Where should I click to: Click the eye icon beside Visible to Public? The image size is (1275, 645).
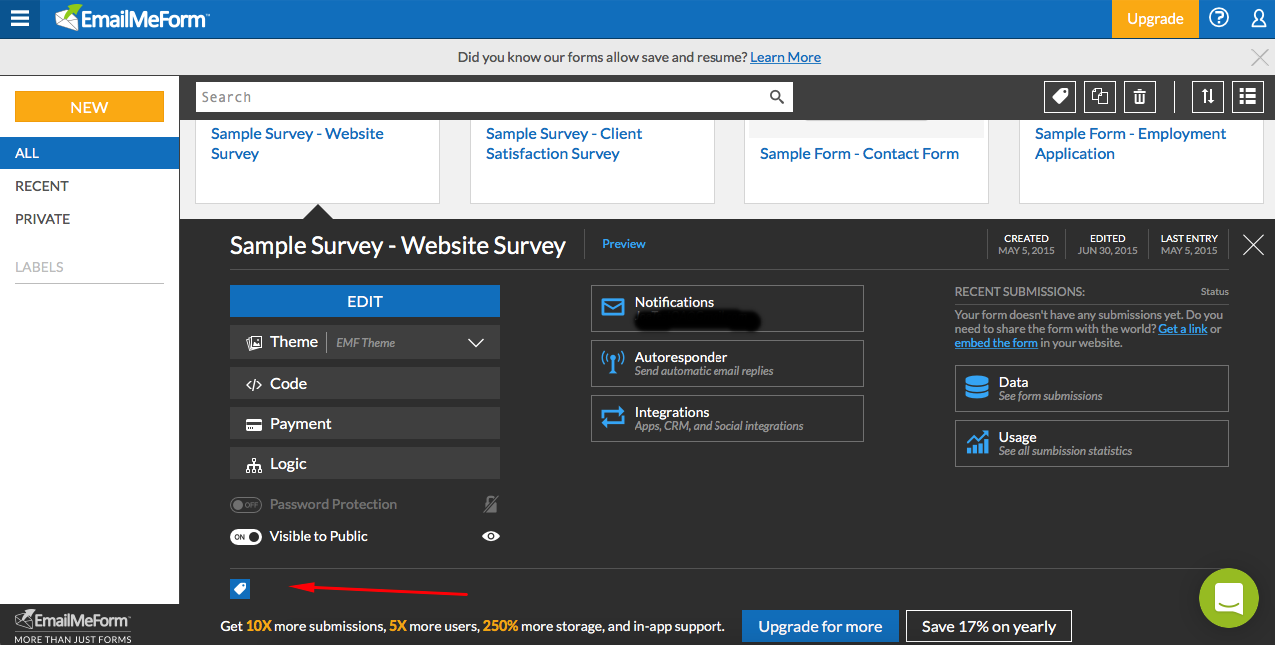tap(490, 536)
